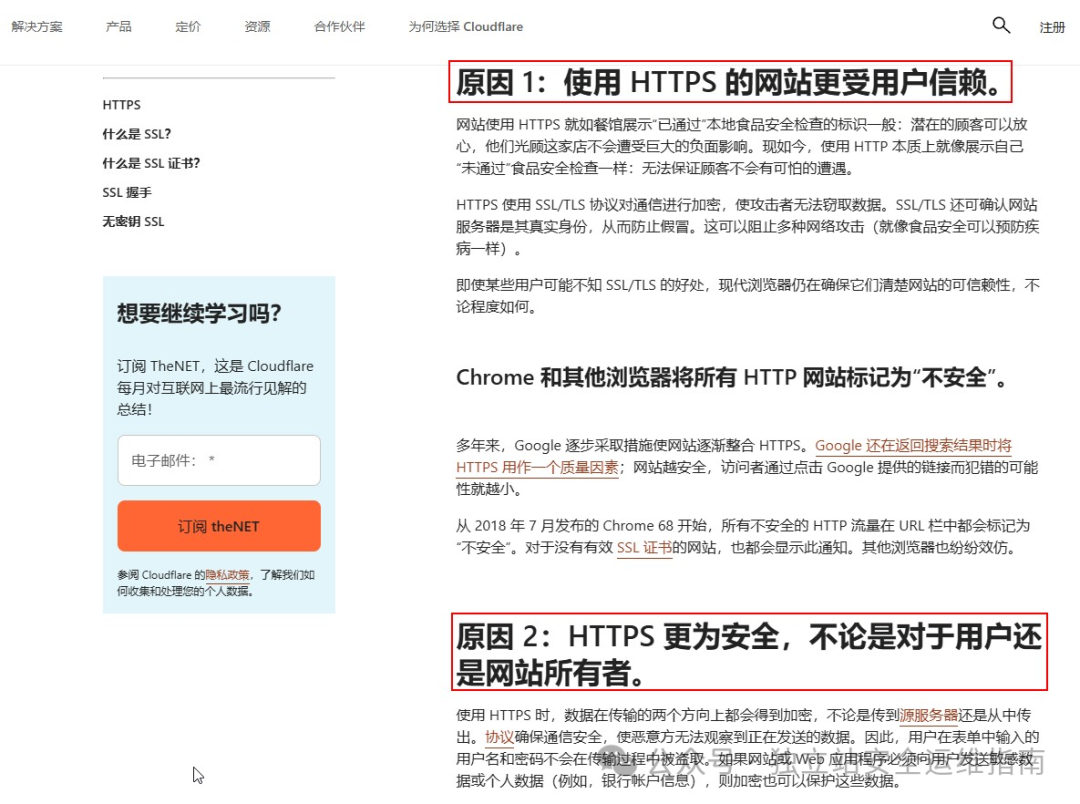
Task: Select the HTTPS sidebar entry
Action: (121, 105)
